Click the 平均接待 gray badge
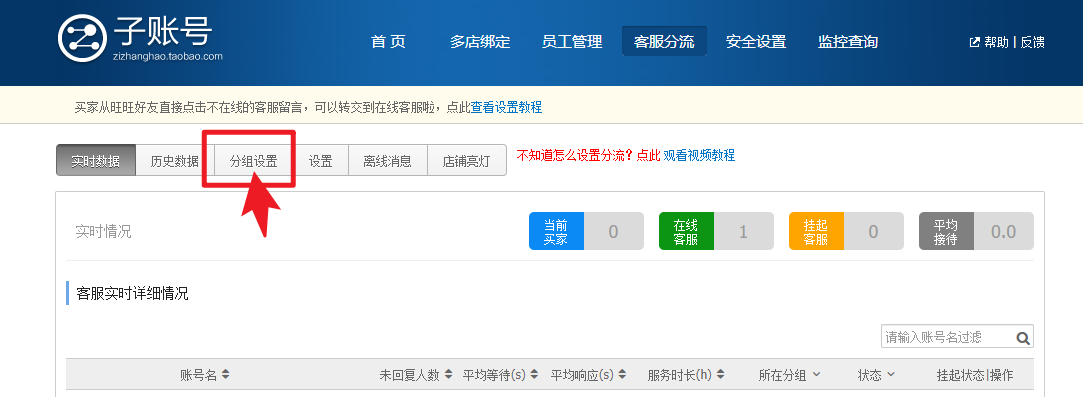The image size is (1083, 397). coord(946,231)
